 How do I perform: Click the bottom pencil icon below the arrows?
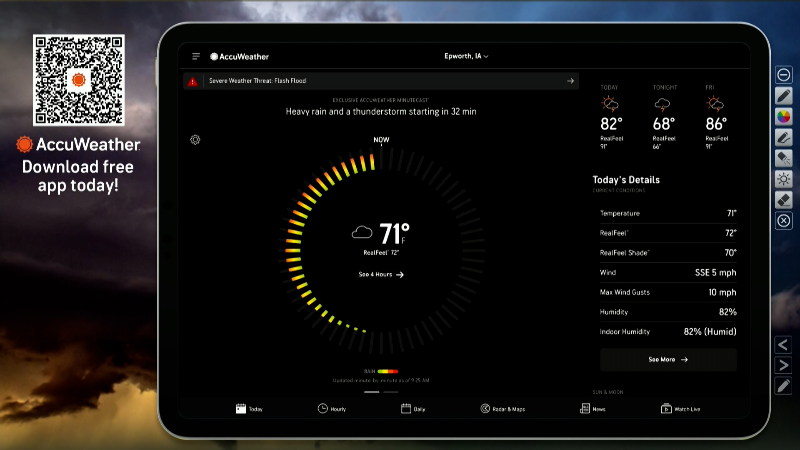(783, 386)
